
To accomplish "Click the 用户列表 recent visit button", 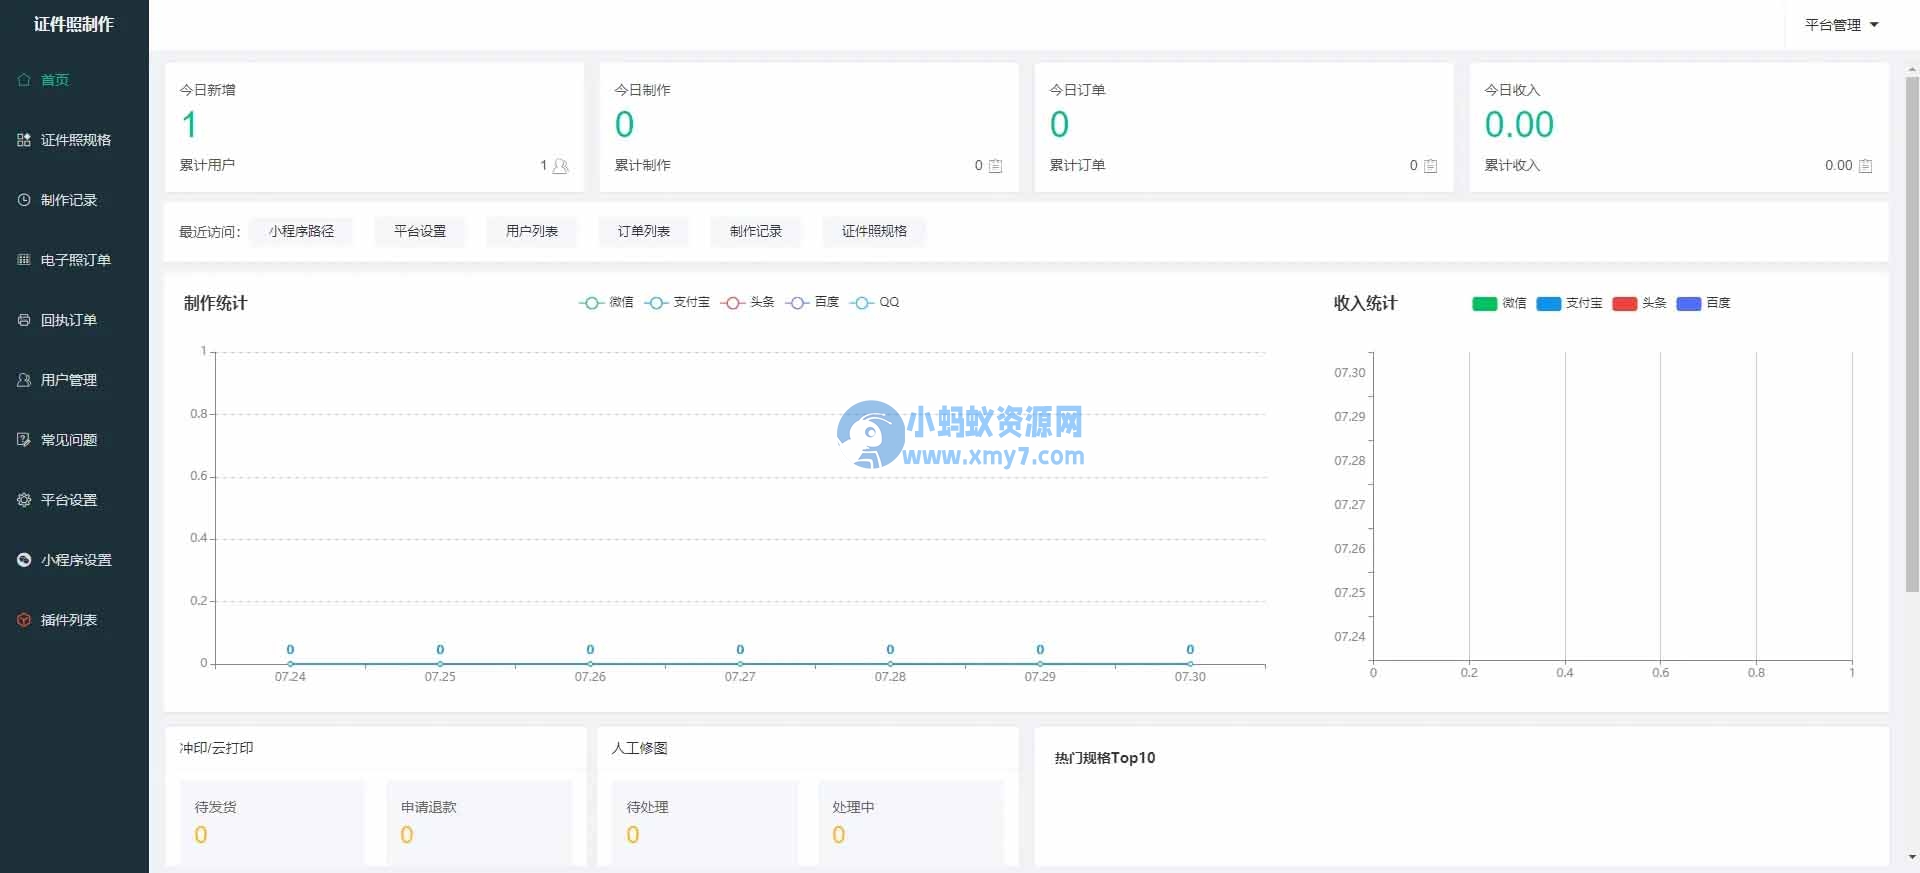I will pyautogui.click(x=532, y=231).
